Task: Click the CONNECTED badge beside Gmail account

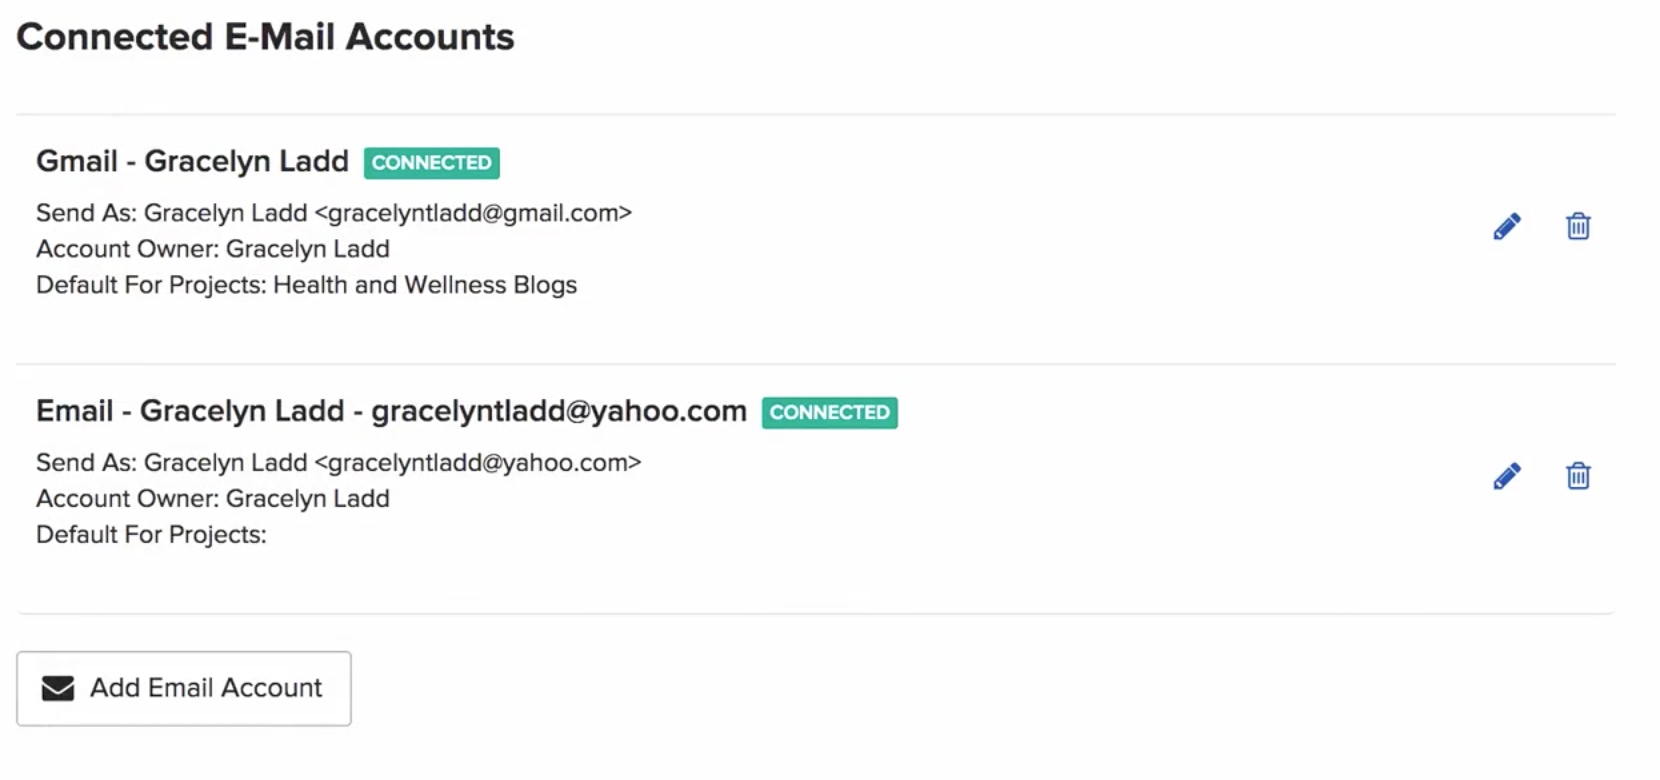Action: pyautogui.click(x=431, y=163)
